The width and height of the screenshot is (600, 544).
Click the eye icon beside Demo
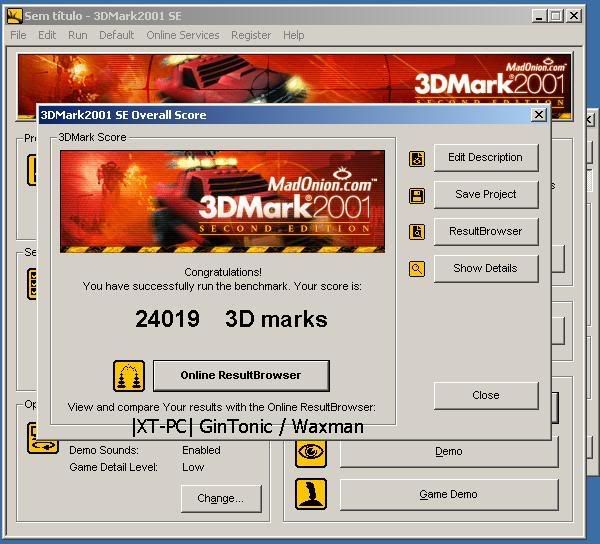(311, 452)
